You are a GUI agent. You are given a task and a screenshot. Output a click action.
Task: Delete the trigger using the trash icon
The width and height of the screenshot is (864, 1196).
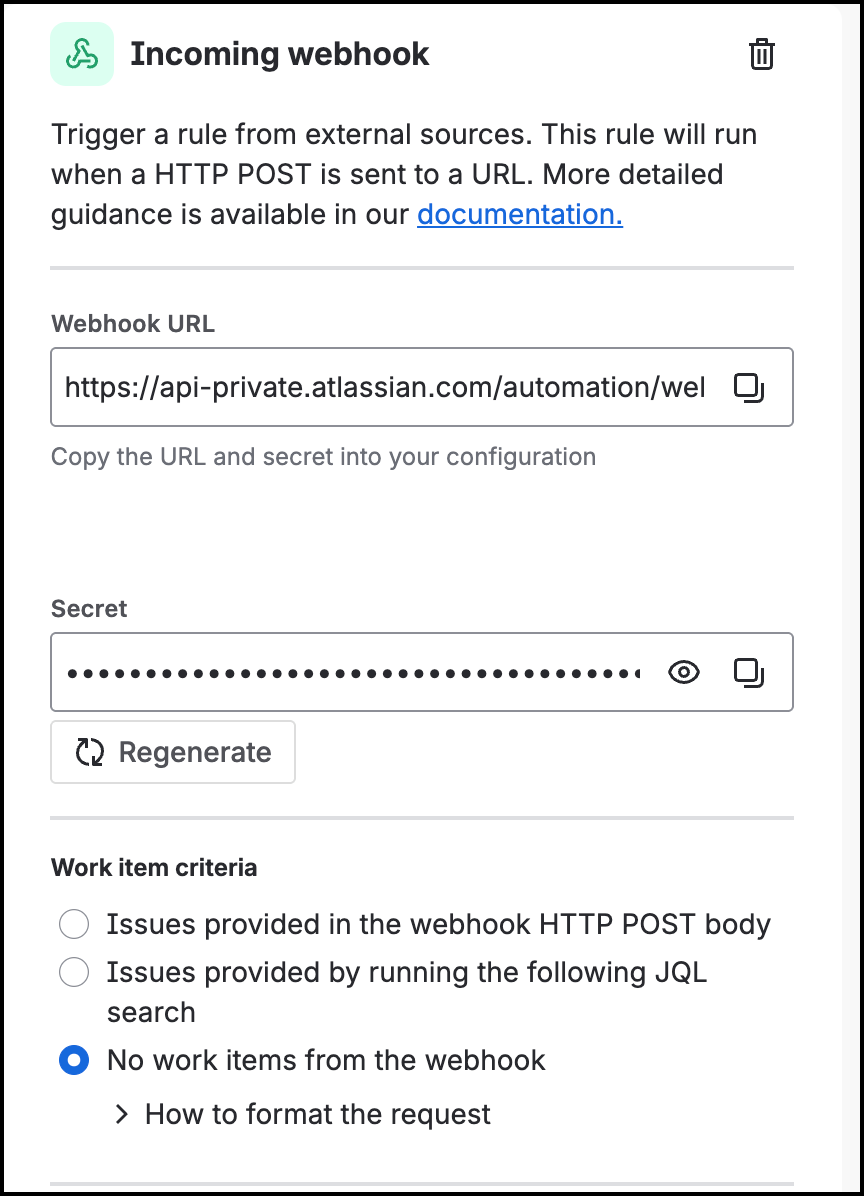761,55
